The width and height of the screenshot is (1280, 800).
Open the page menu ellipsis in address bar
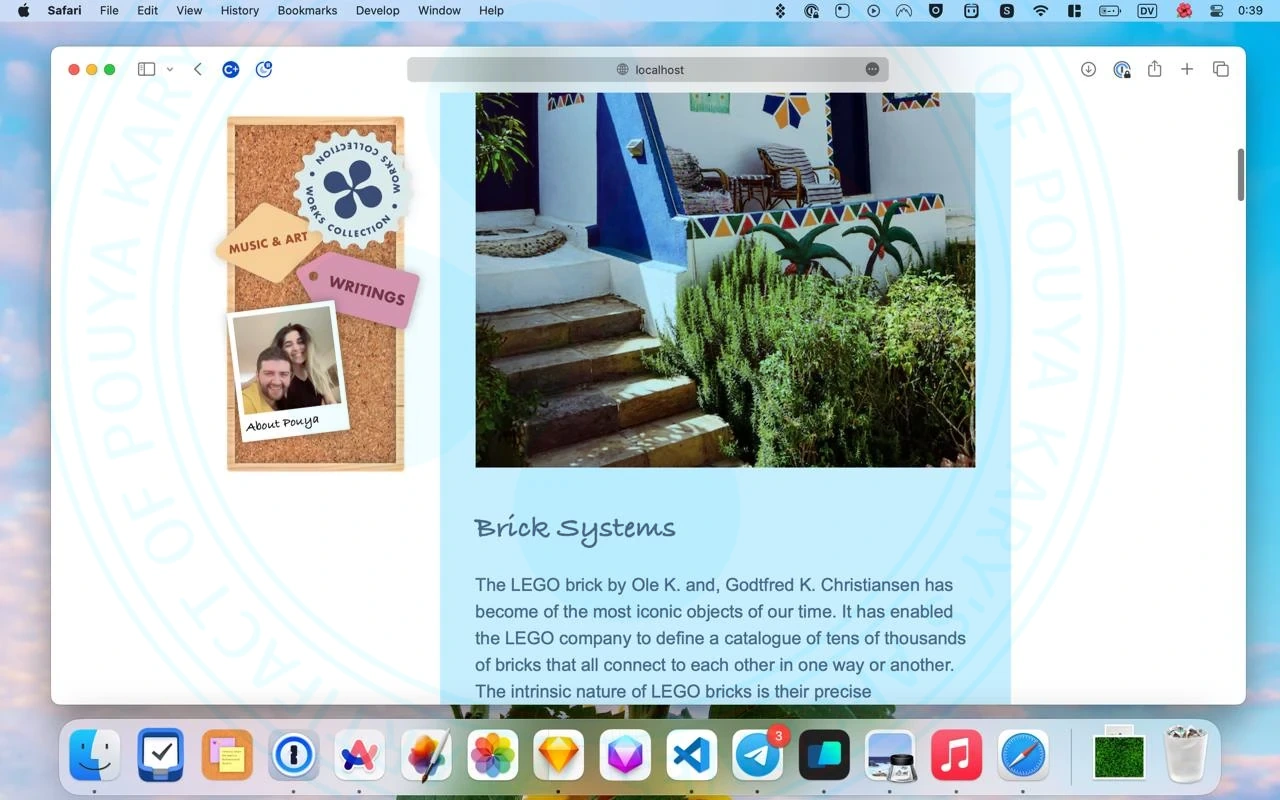tap(872, 69)
